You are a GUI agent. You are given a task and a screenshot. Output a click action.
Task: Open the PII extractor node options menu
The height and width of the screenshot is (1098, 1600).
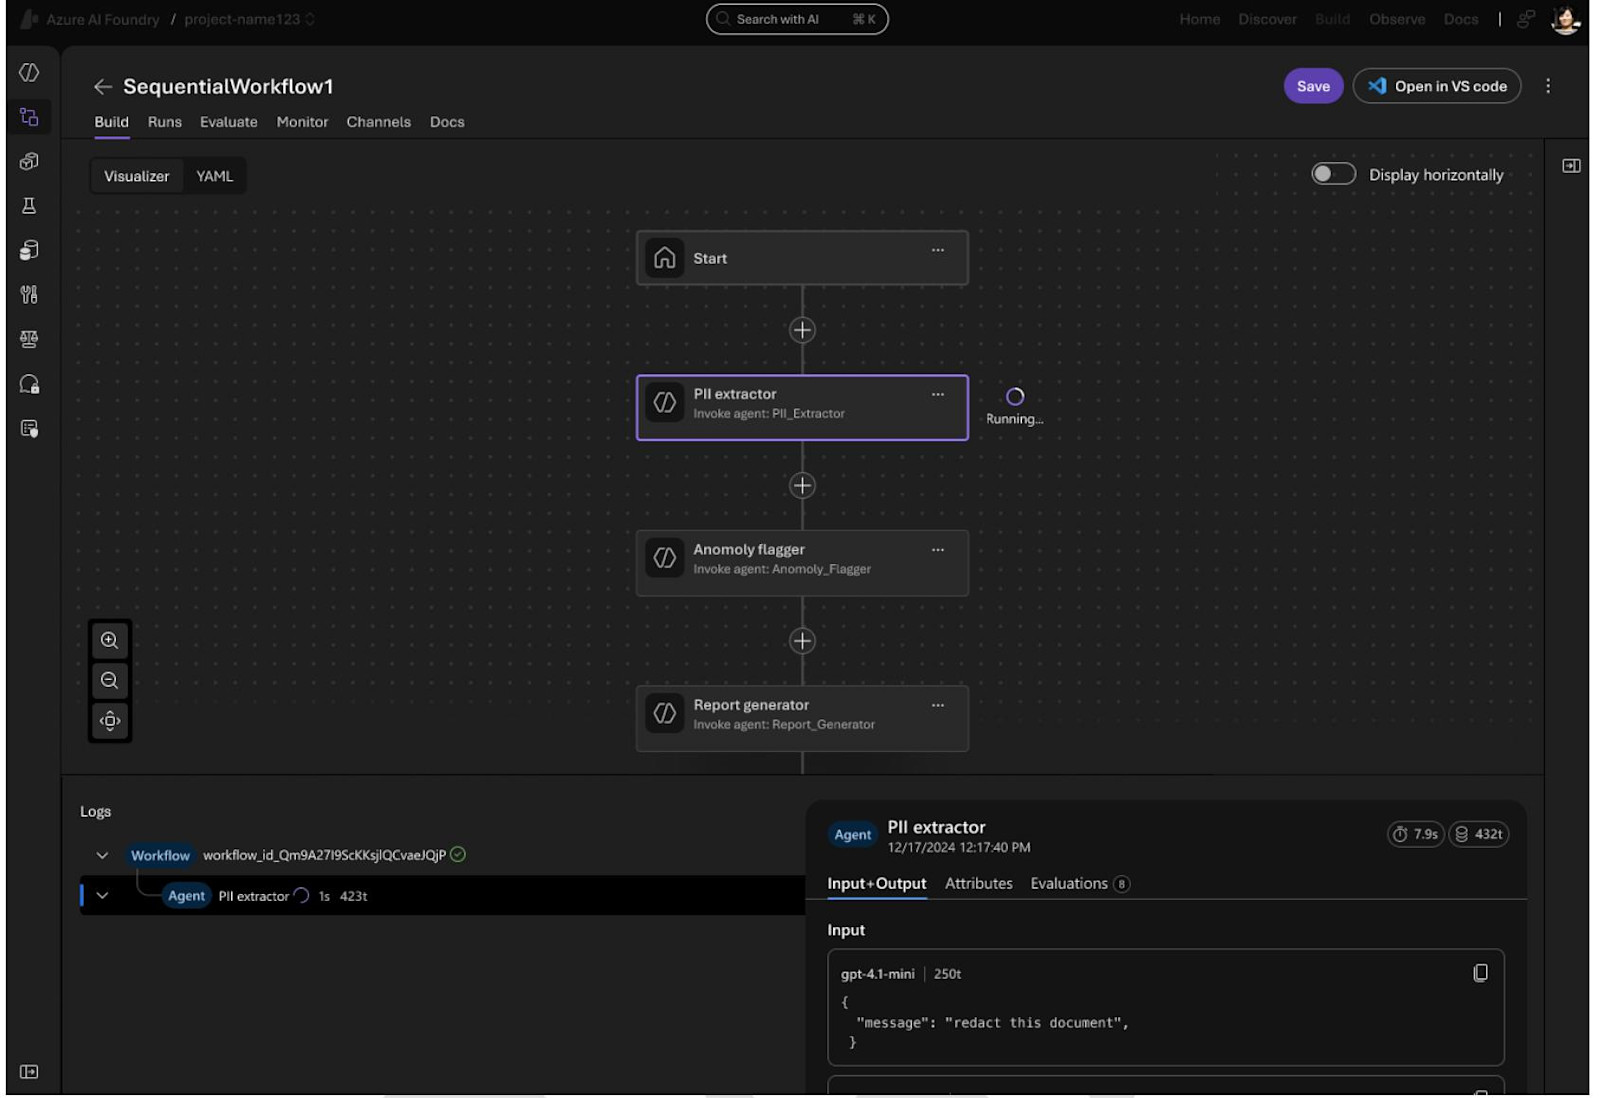[938, 394]
